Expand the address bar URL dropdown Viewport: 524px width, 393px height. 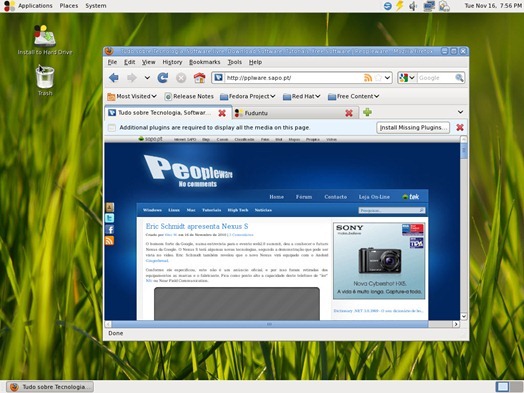387,78
